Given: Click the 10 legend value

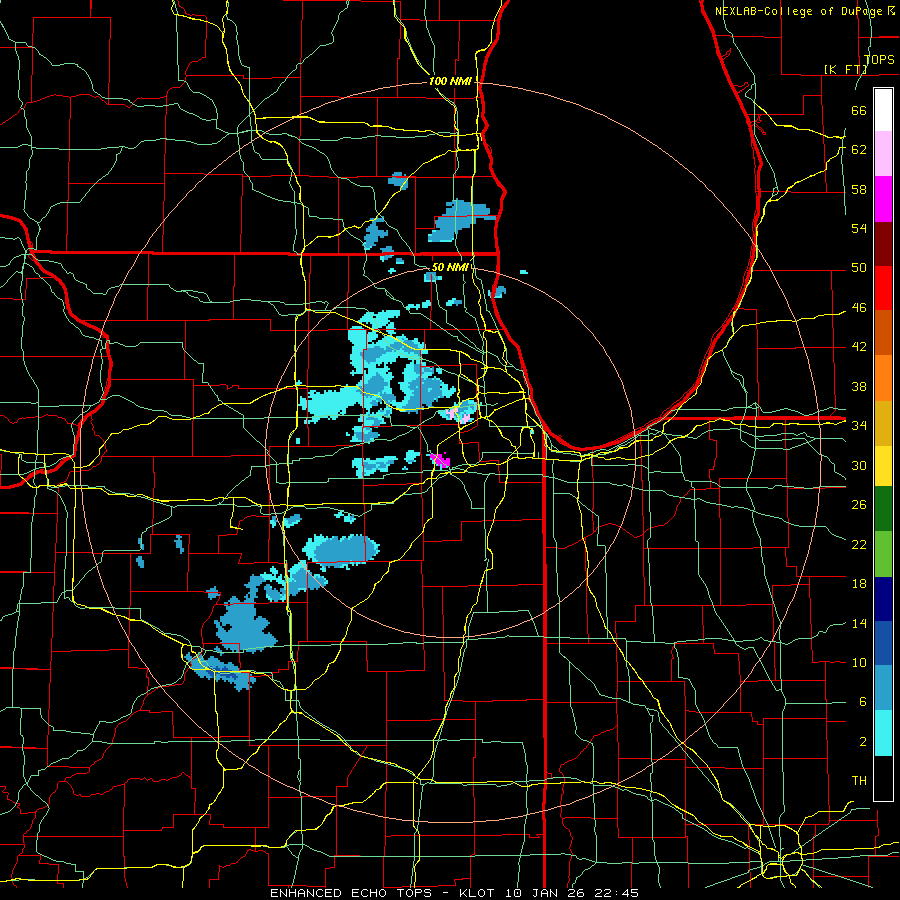Looking at the screenshot, I should [859, 662].
